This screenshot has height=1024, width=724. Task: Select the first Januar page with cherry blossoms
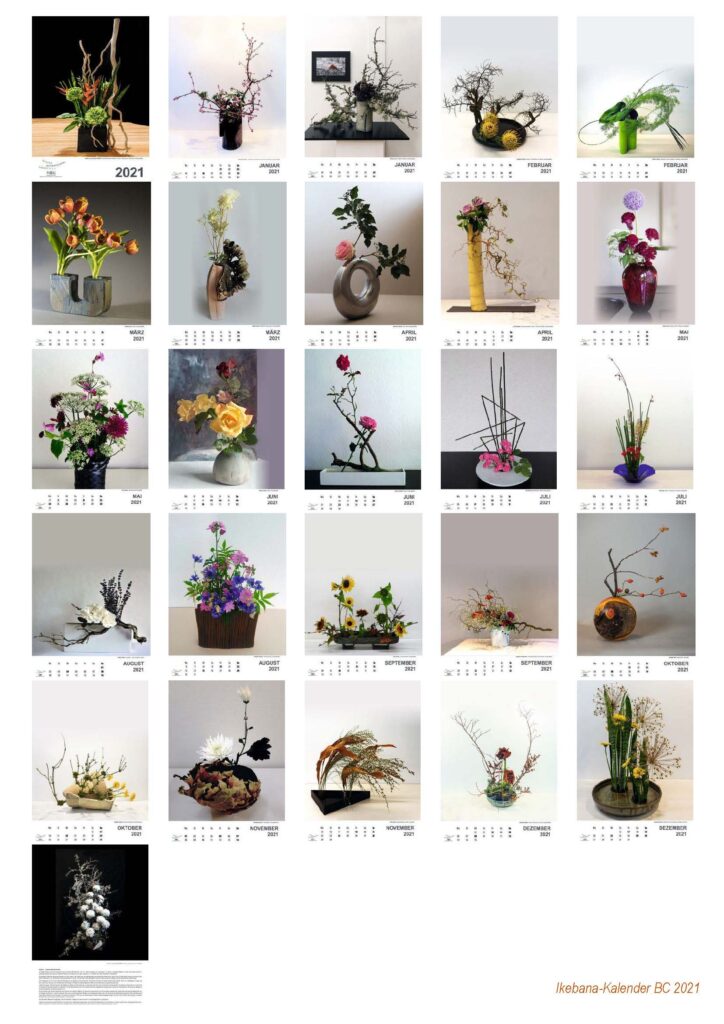pos(227,98)
